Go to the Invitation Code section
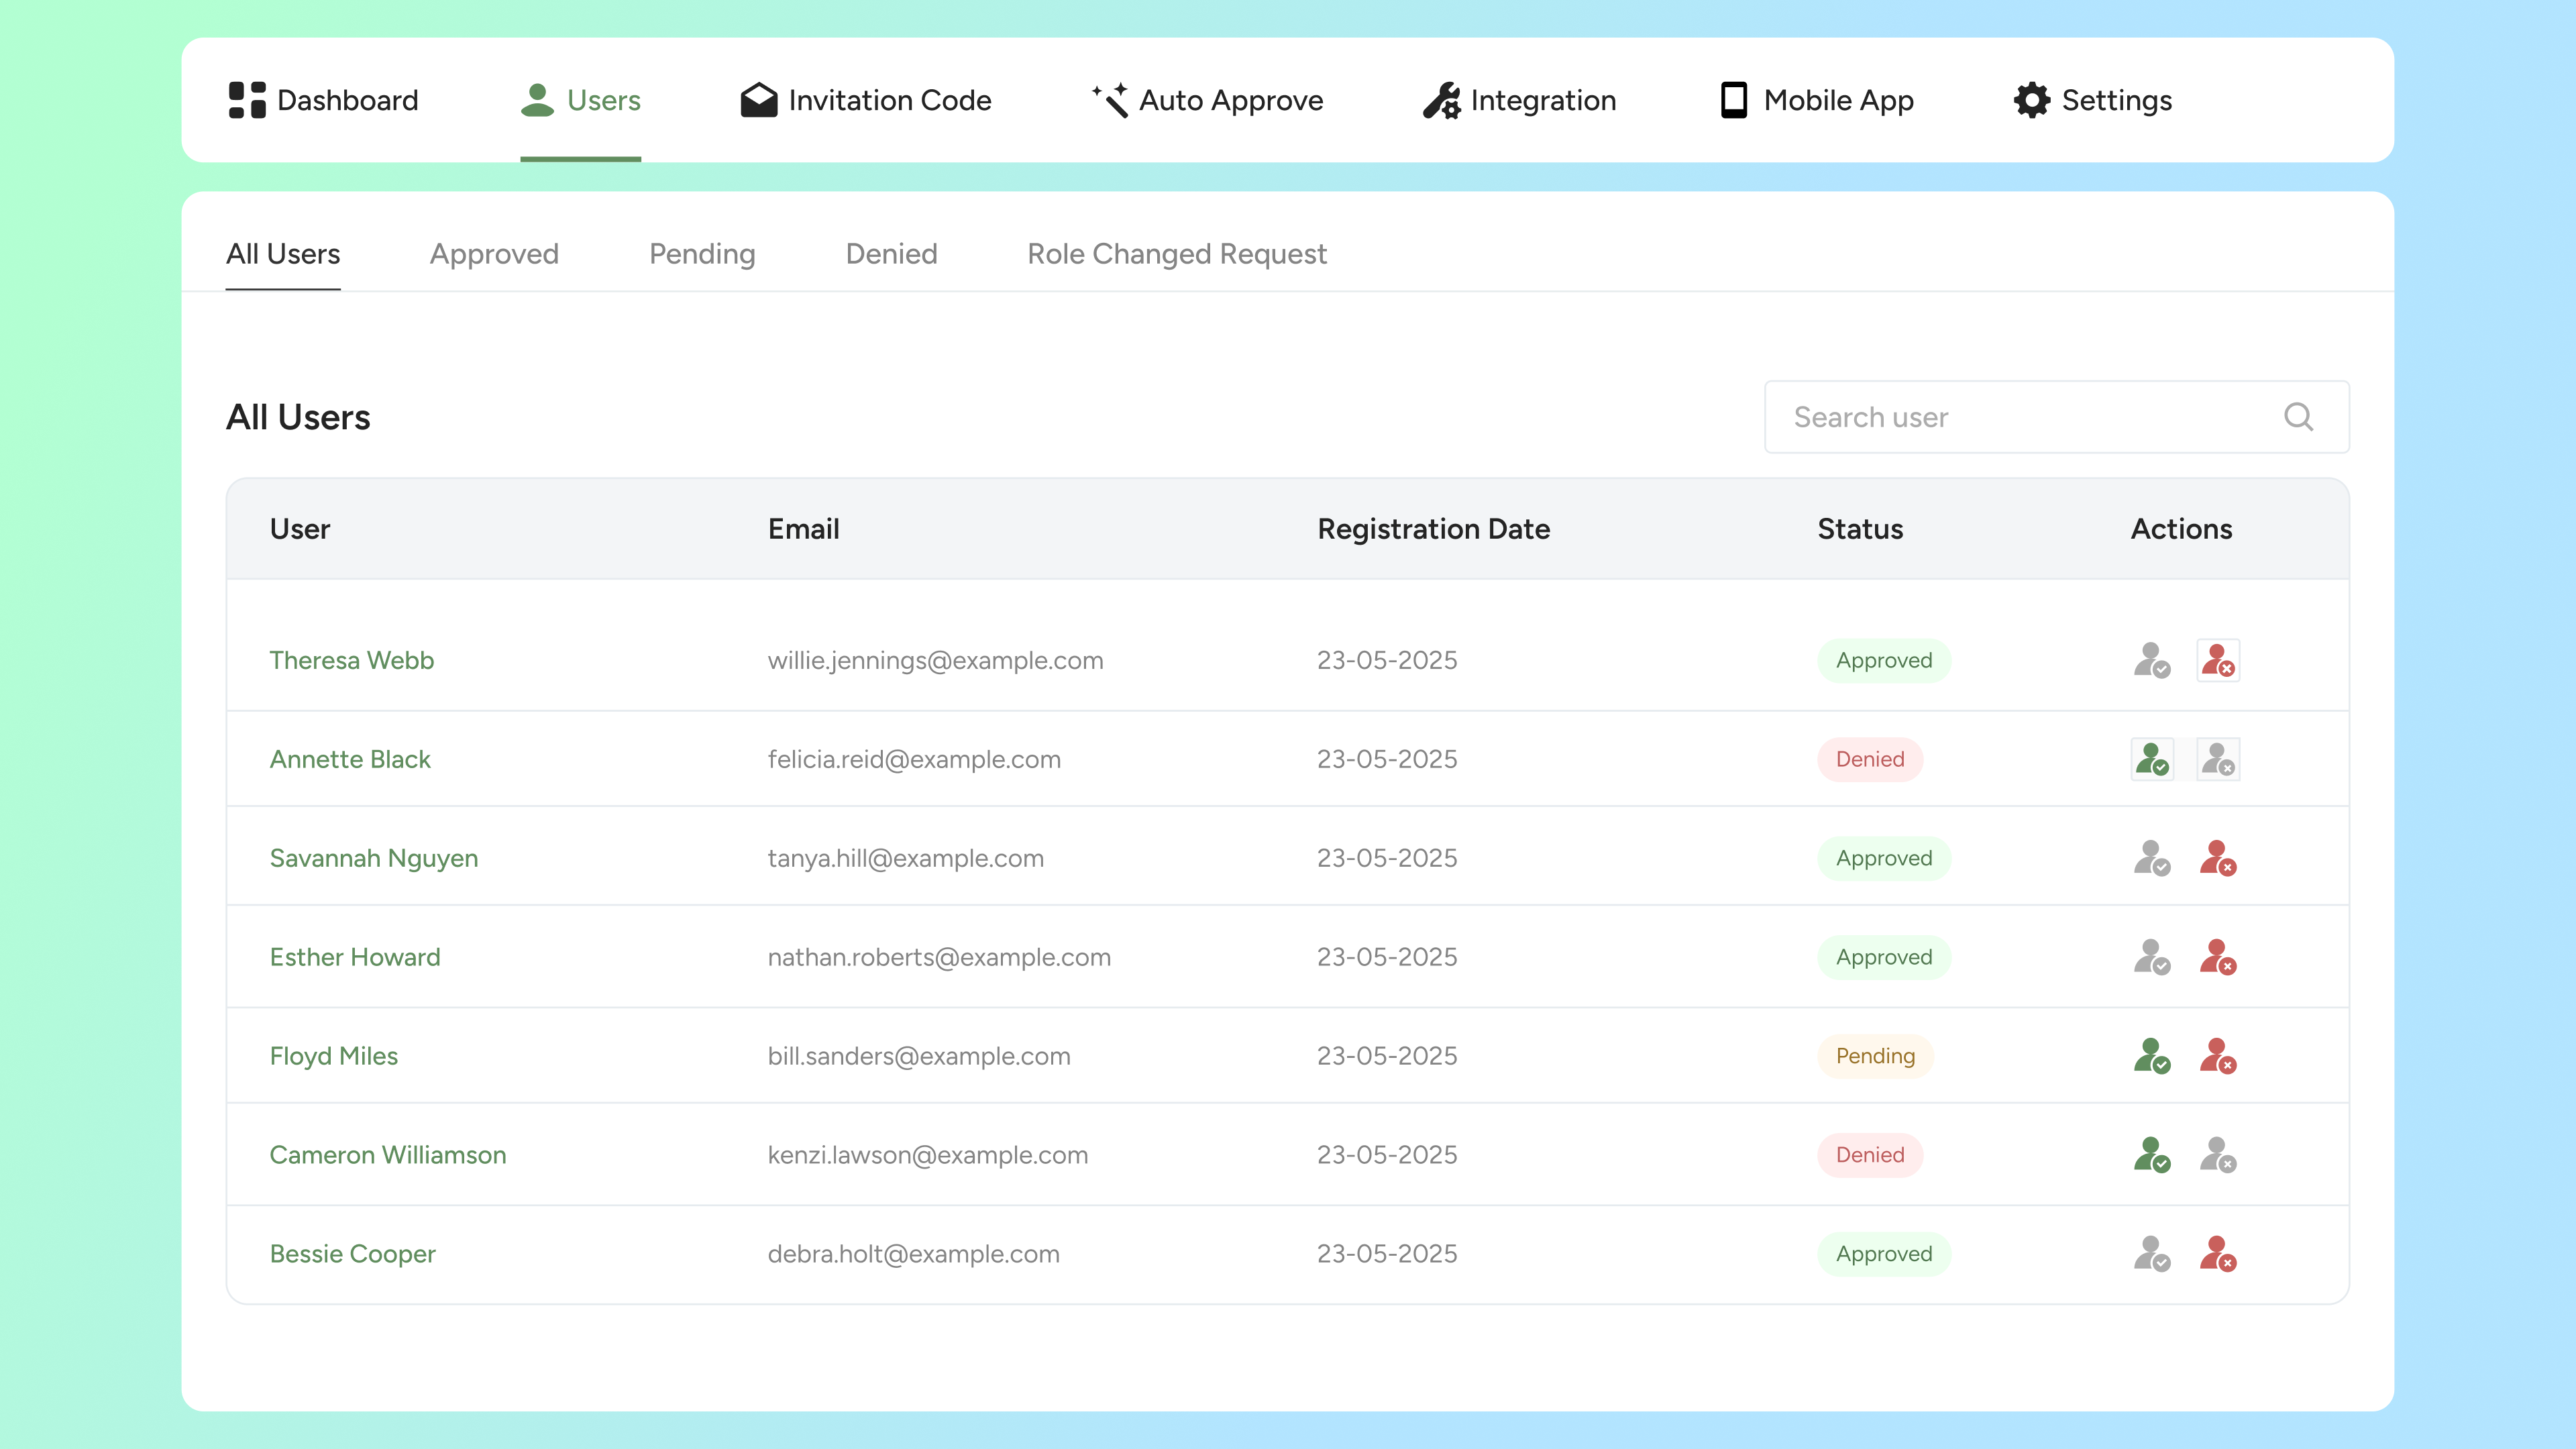This screenshot has height=1449, width=2576. coord(866,100)
